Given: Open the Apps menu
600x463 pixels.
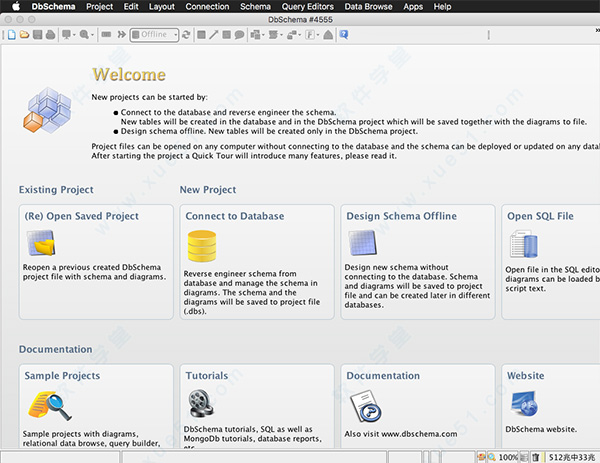Looking at the screenshot, I should click(413, 7).
